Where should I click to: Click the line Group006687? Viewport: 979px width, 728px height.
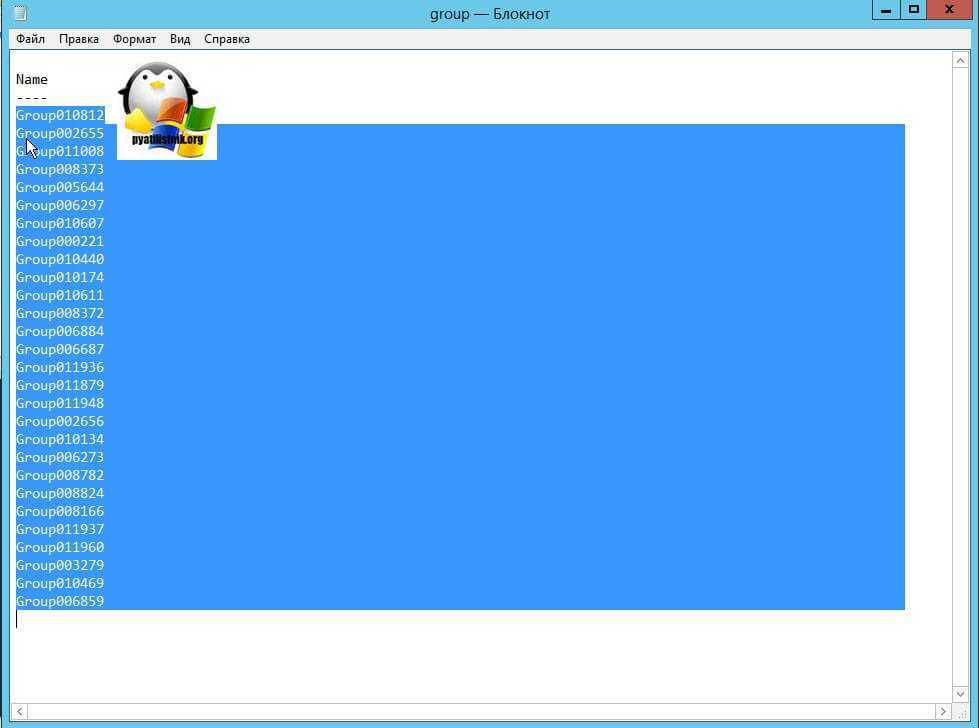pos(60,350)
